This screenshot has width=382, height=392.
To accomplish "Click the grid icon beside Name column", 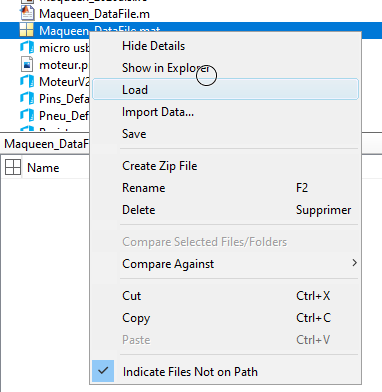I will (x=13, y=167).
